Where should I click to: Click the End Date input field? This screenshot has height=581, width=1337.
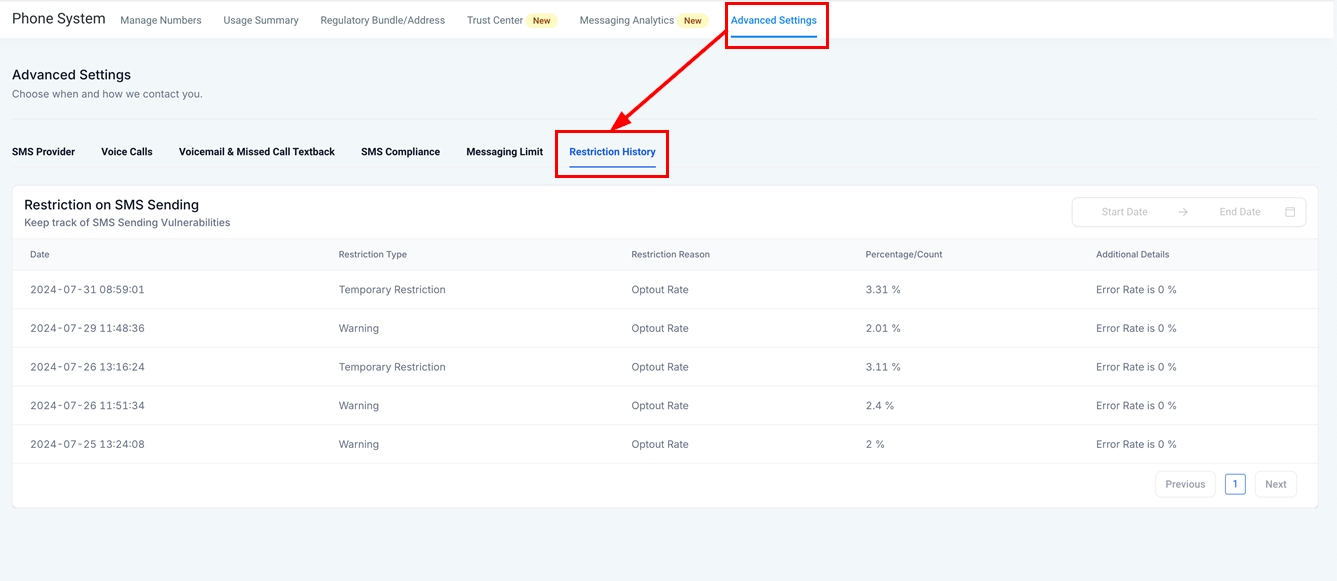(1239, 212)
